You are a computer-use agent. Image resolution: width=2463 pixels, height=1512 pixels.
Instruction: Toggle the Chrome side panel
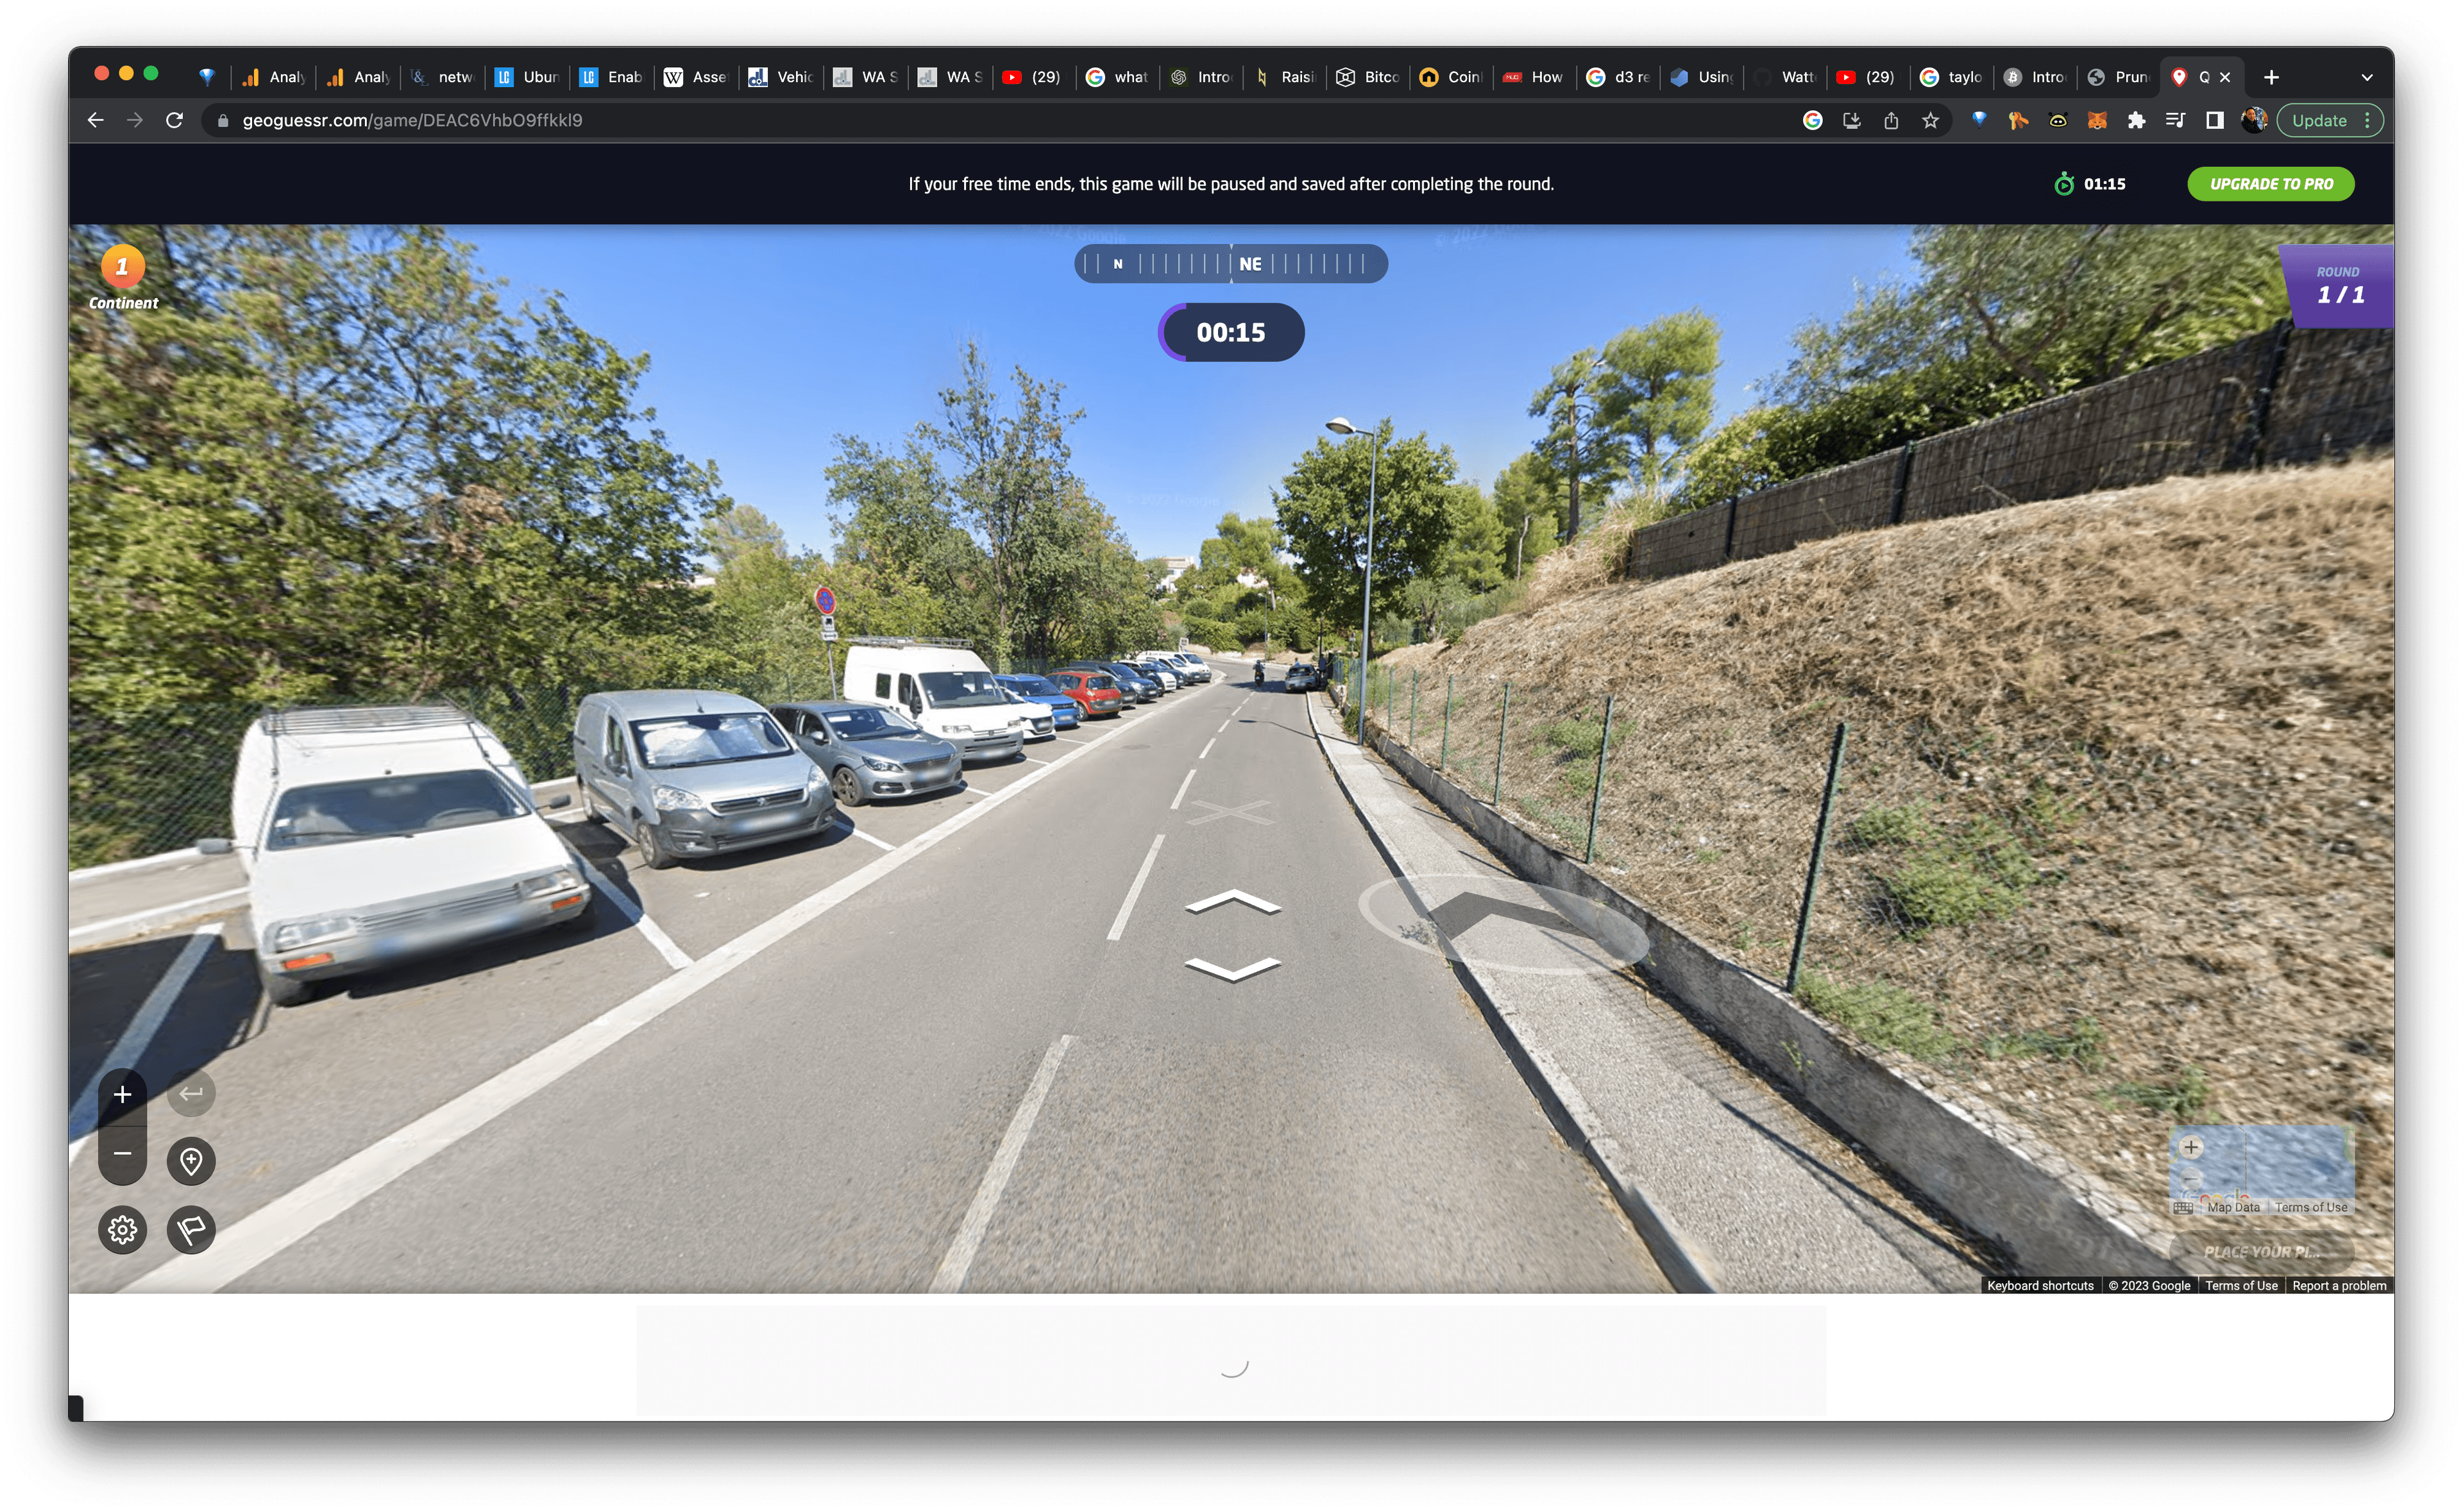[2214, 120]
